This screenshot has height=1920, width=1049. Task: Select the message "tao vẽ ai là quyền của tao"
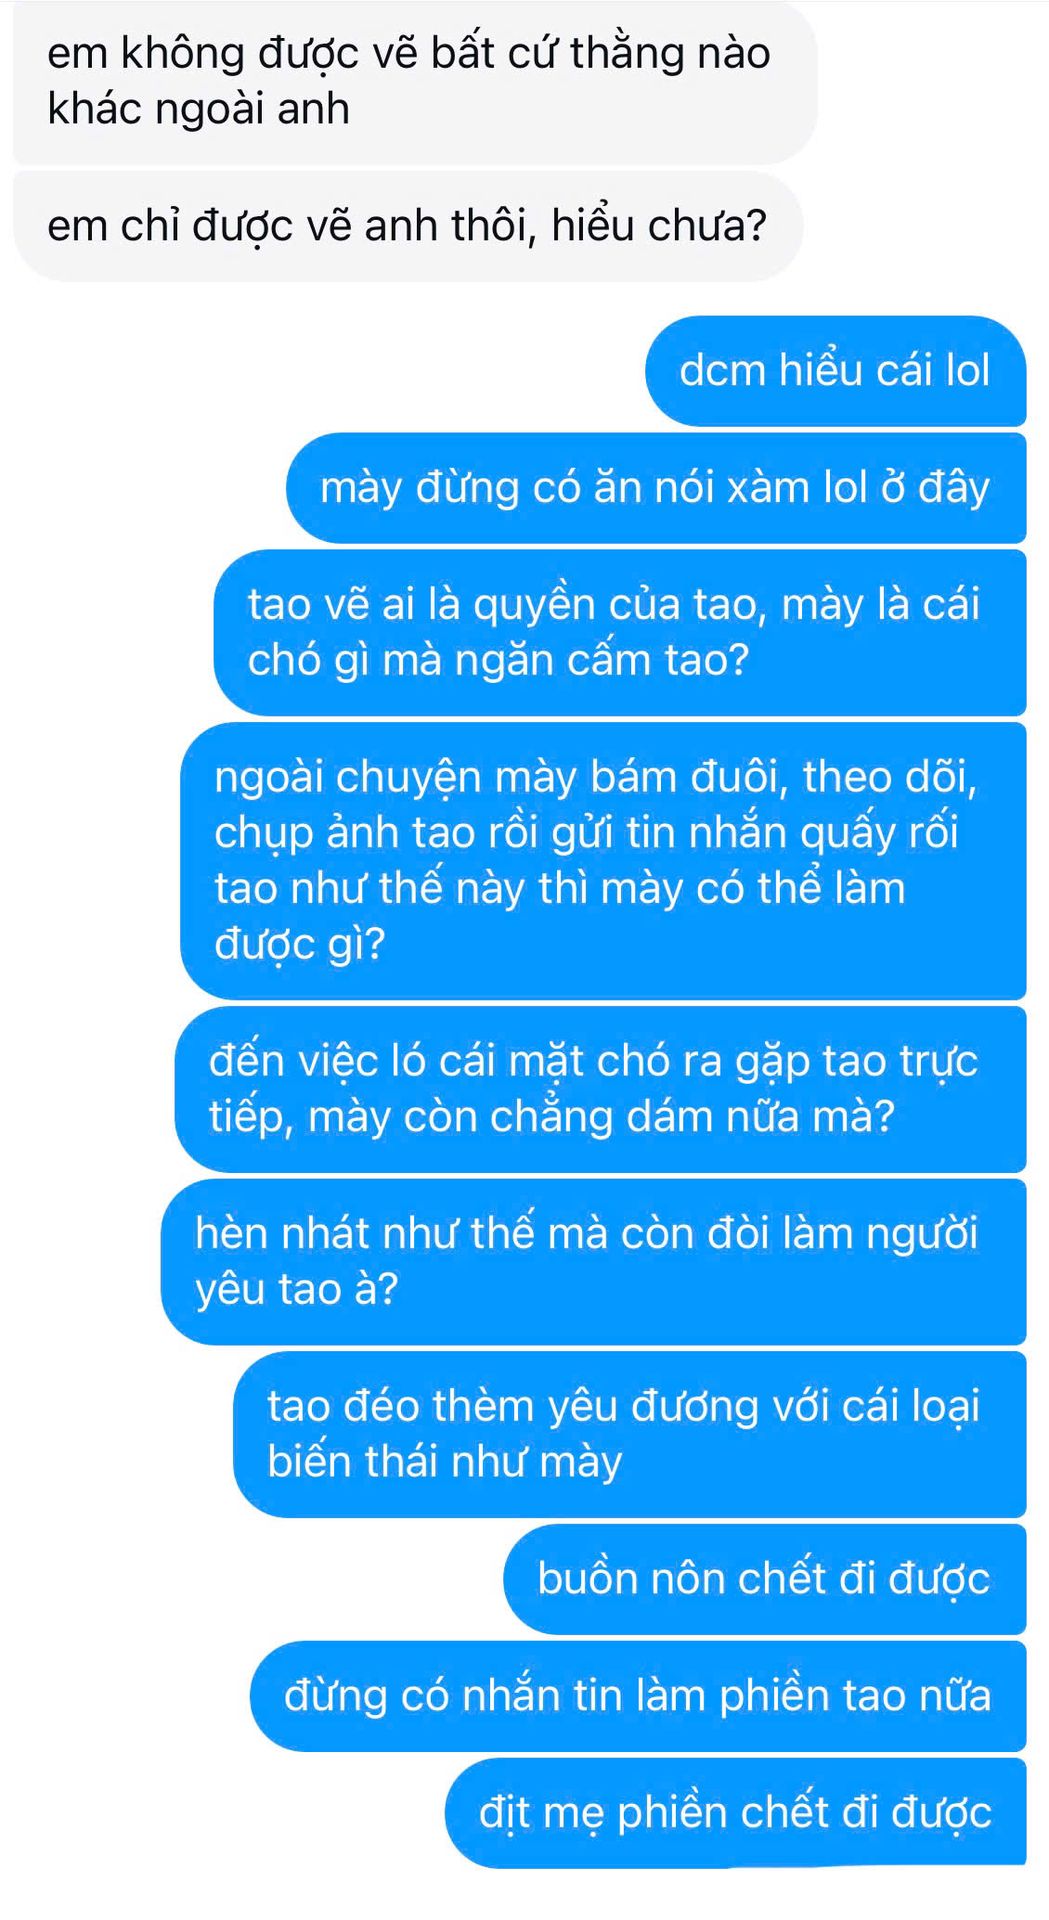(x=620, y=632)
